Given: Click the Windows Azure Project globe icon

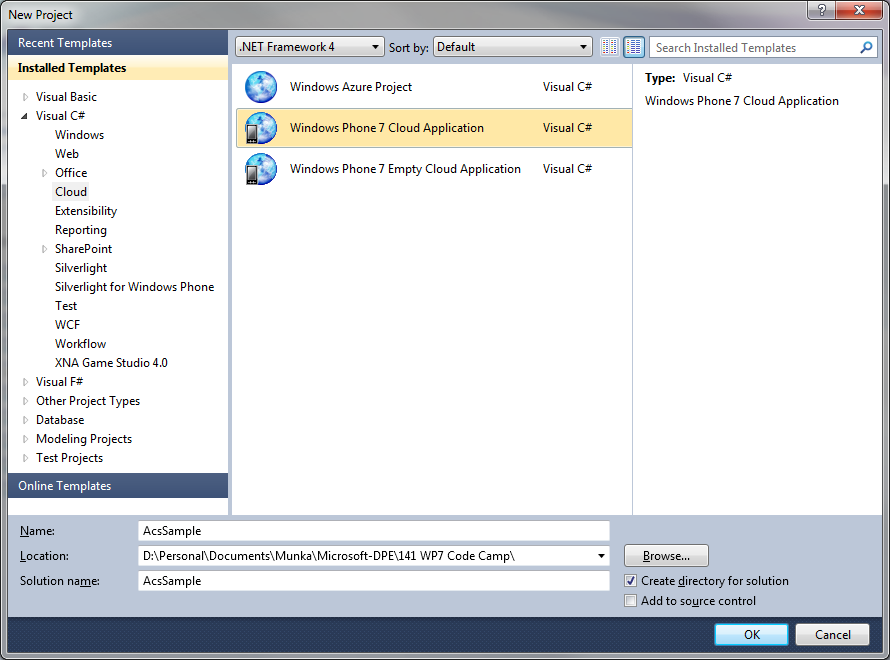Looking at the screenshot, I should pos(261,87).
